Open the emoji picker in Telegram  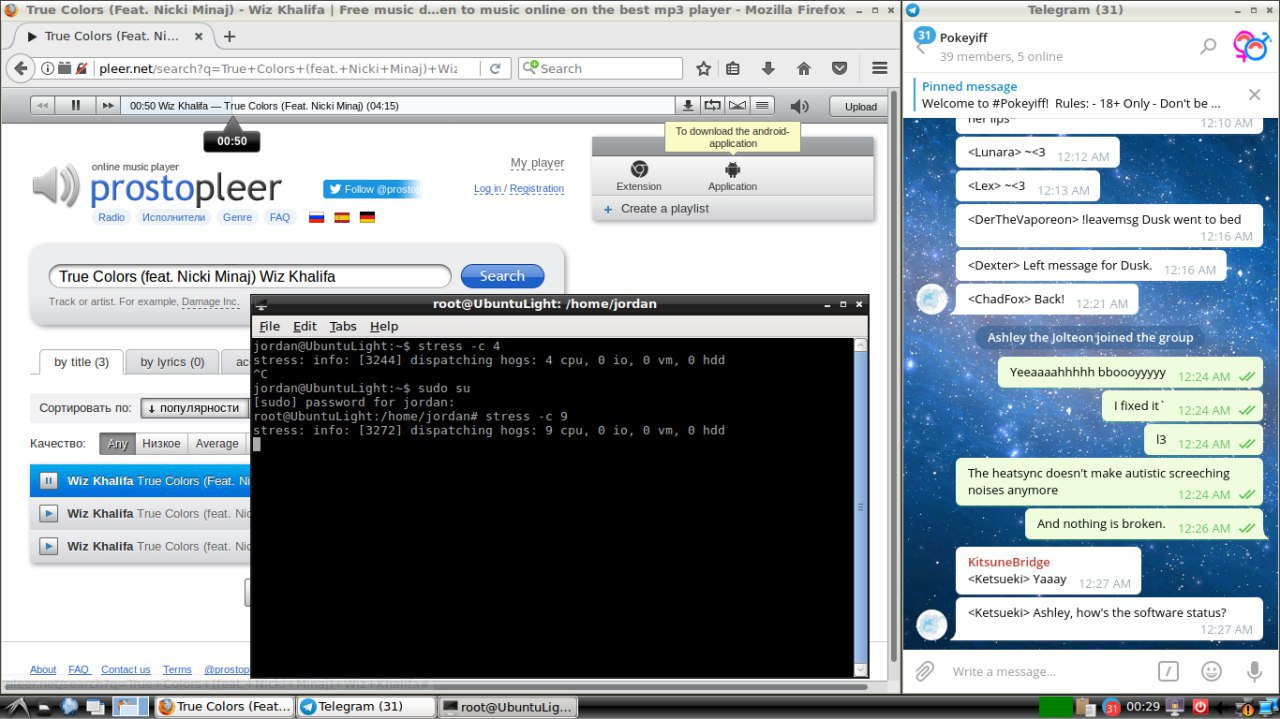point(1211,671)
